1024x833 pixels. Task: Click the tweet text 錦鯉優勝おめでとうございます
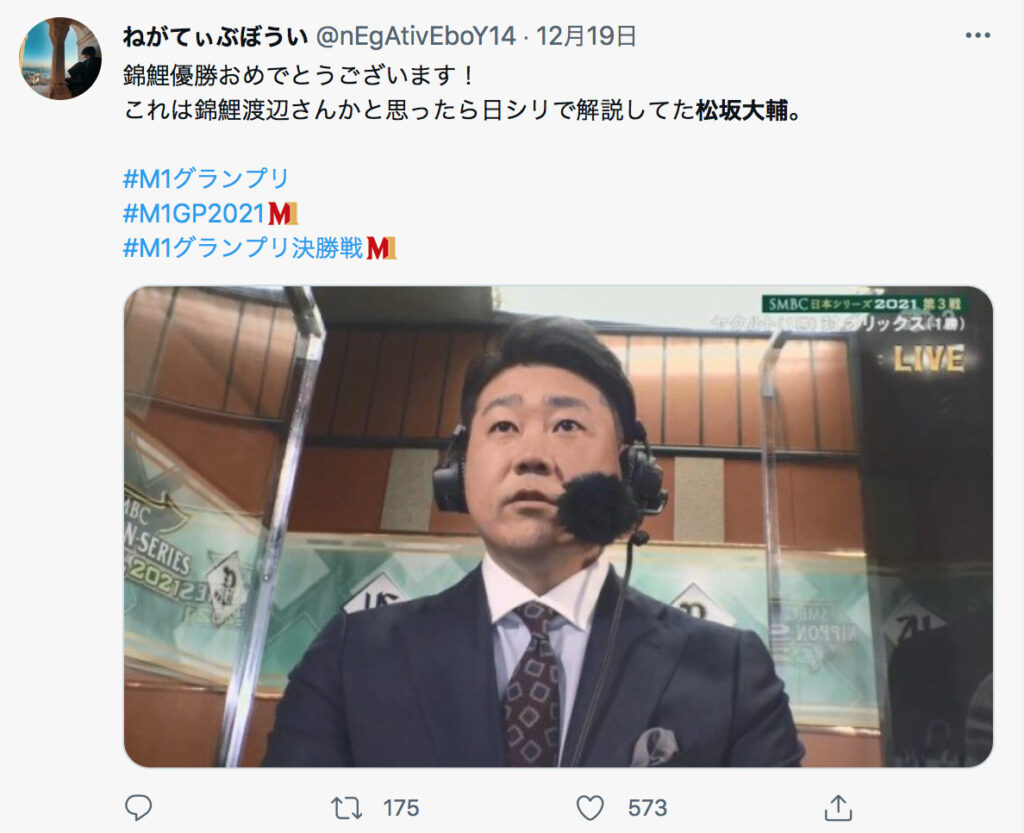point(287,76)
